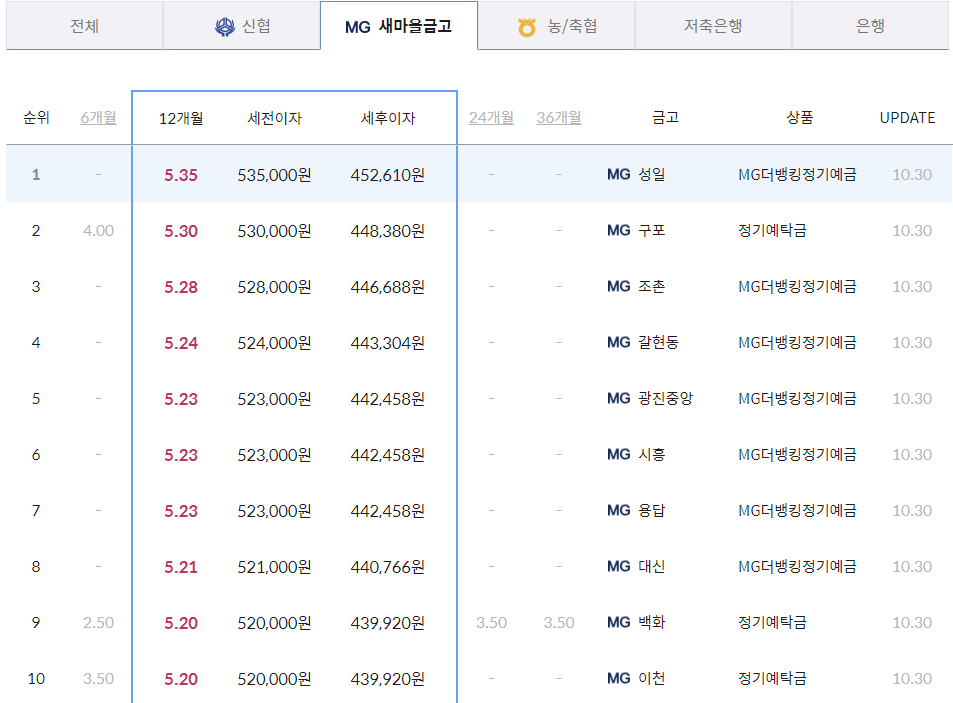The image size is (953, 703).
Task: Click the UPDATE column header
Action: coord(907,117)
